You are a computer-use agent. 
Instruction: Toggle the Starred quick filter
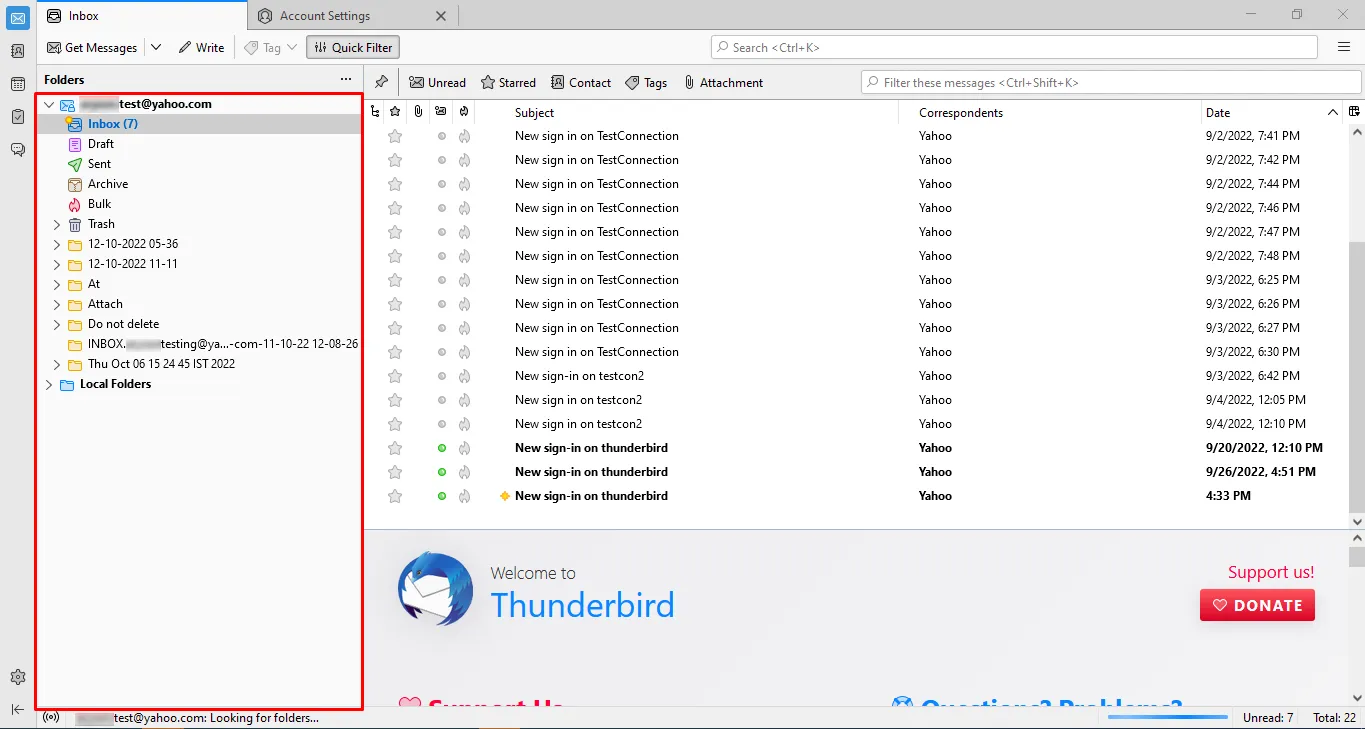[x=508, y=83]
